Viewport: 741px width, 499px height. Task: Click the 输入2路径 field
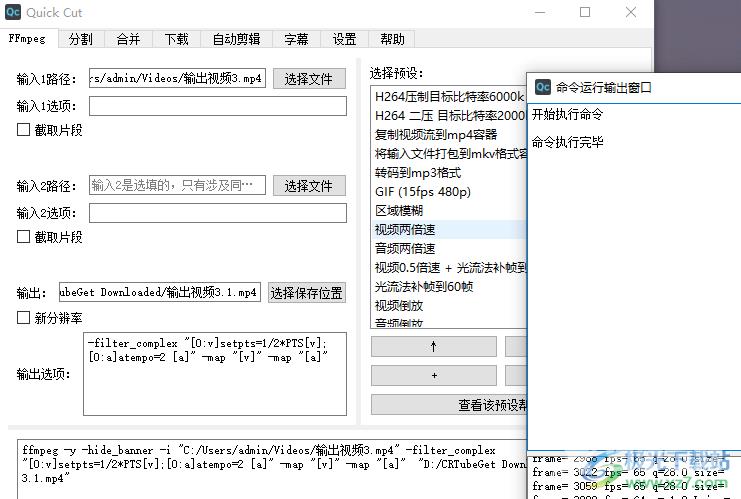177,185
